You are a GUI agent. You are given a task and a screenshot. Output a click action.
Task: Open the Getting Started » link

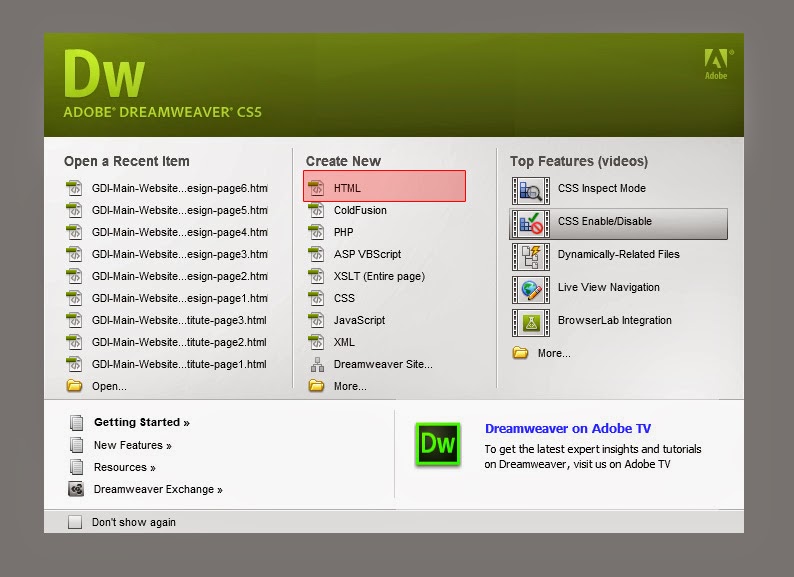tap(142, 422)
